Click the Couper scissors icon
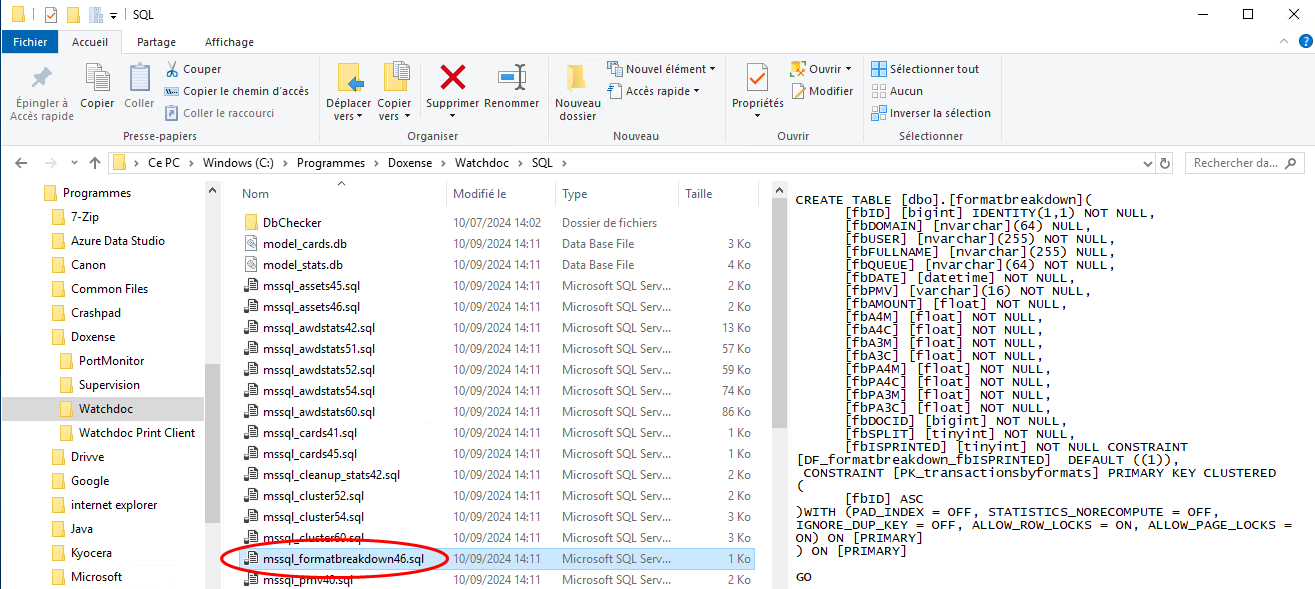Screen dimensions: 1315x589 click(172, 69)
